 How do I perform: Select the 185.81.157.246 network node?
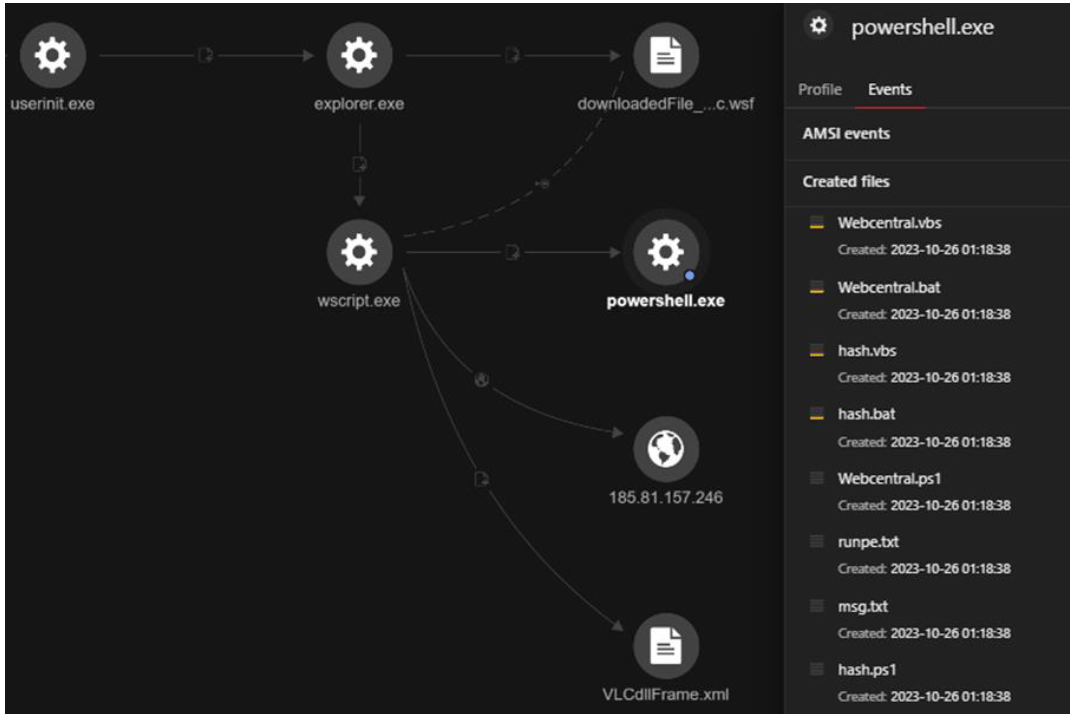click(665, 449)
